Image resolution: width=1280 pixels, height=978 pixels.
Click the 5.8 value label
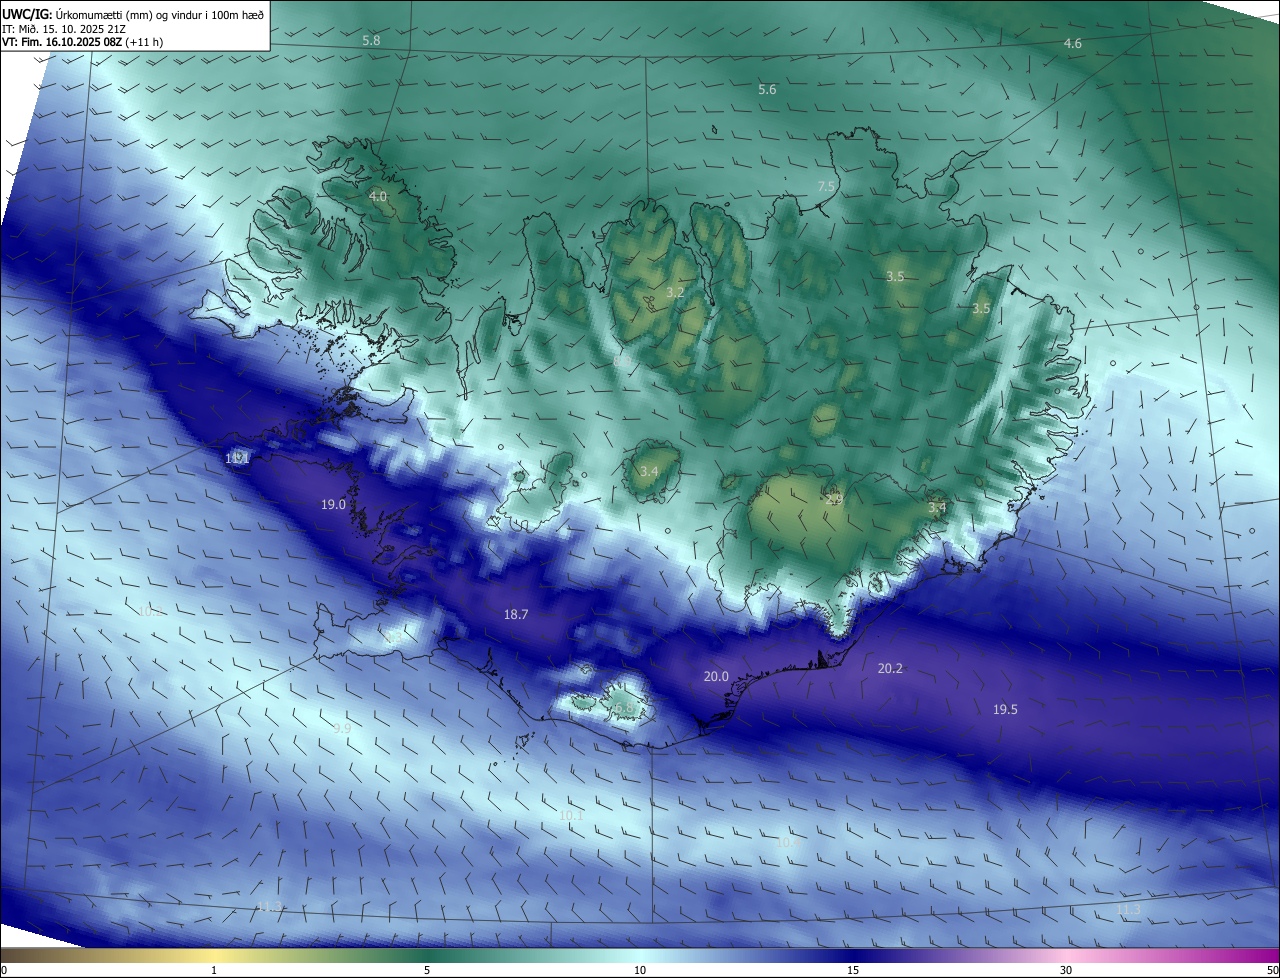[371, 41]
